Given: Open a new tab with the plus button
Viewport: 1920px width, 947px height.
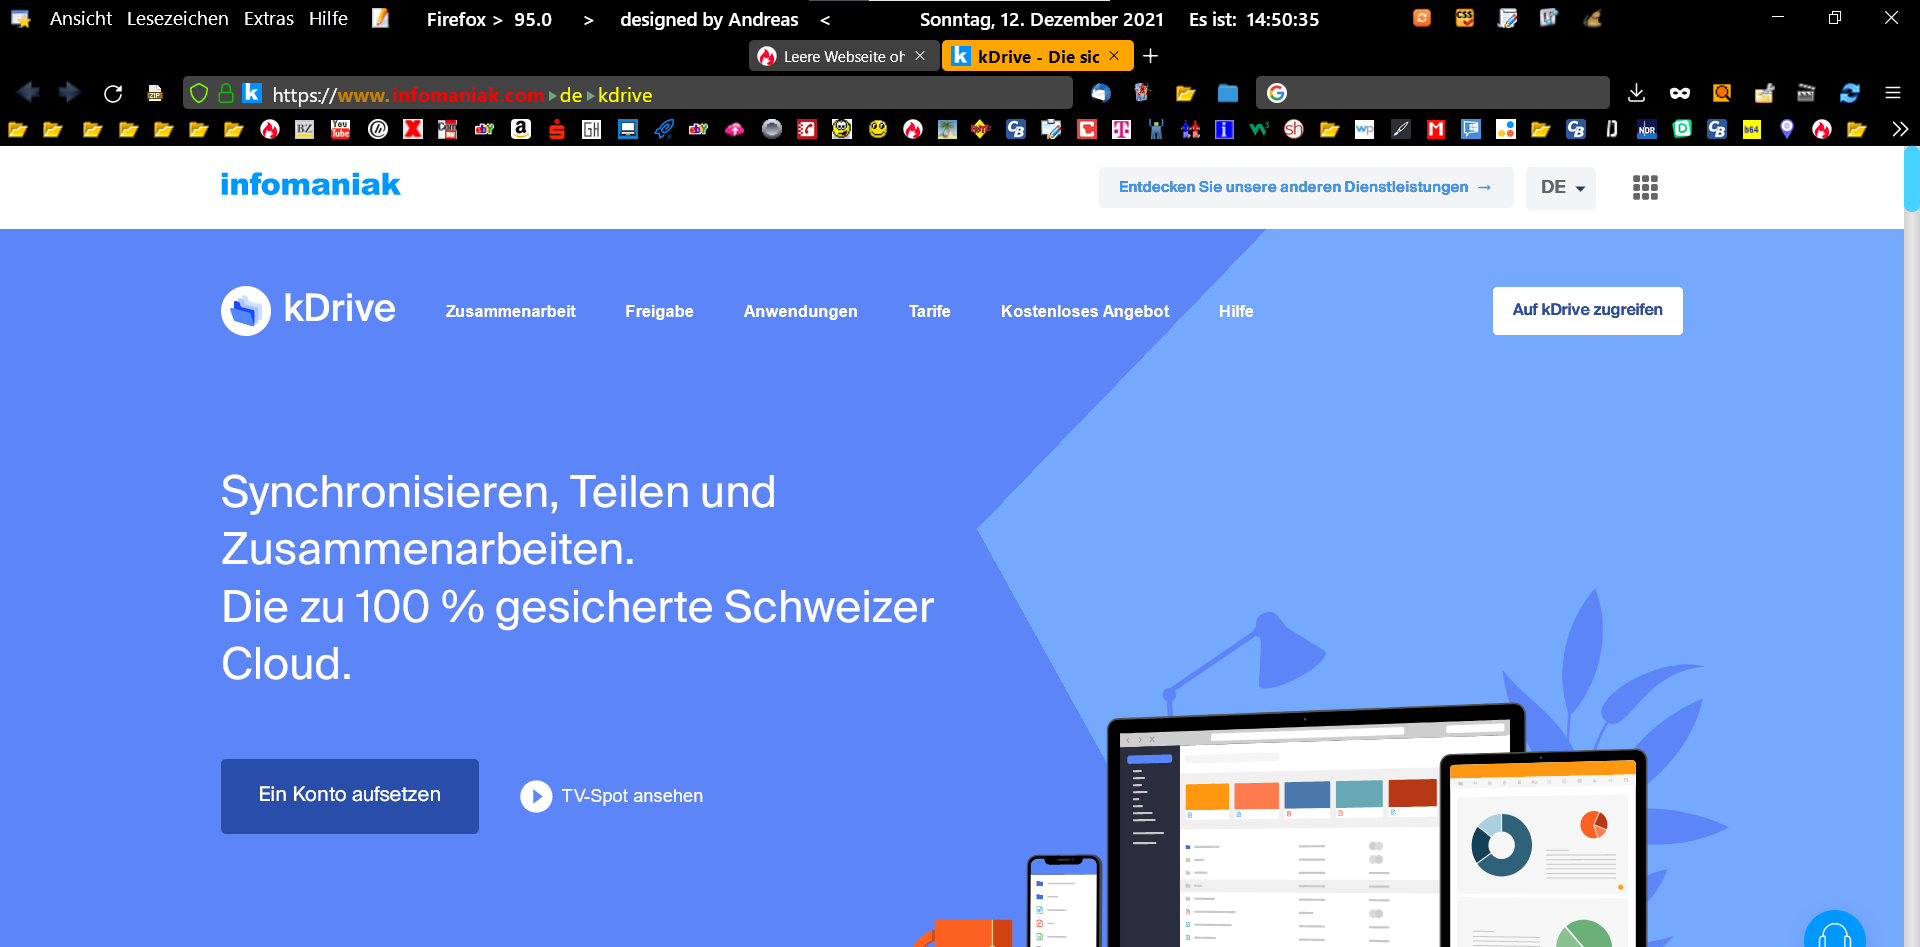Looking at the screenshot, I should tap(1150, 56).
